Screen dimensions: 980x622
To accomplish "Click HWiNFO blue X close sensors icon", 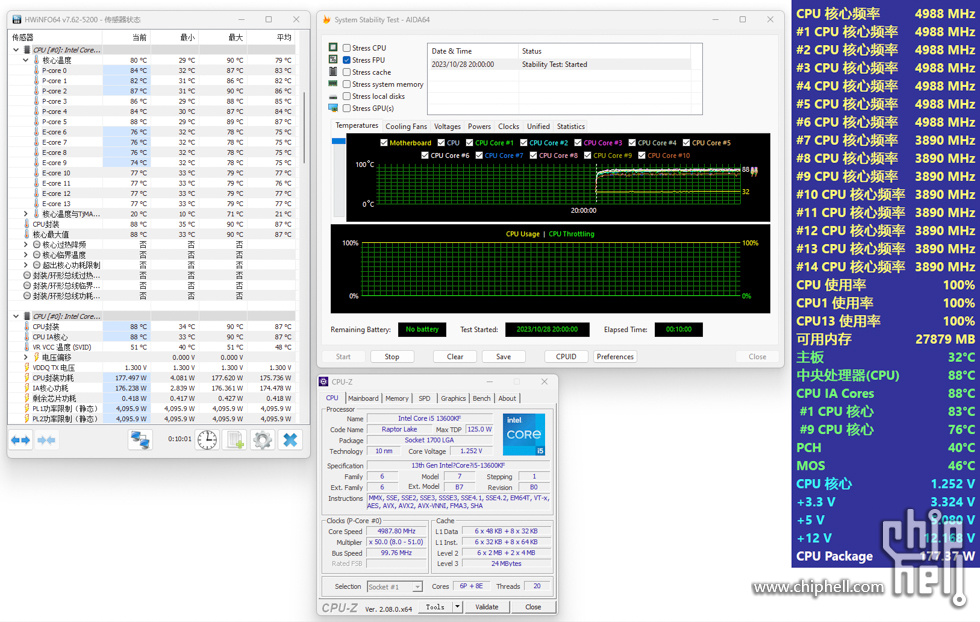I will pos(290,440).
